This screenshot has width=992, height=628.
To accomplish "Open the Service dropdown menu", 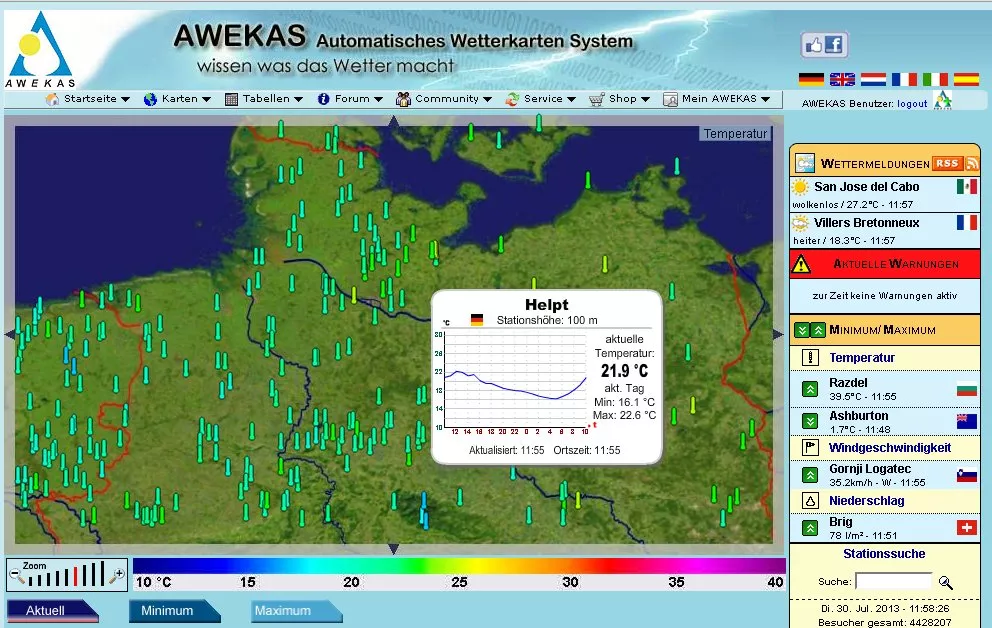I will tap(540, 99).
